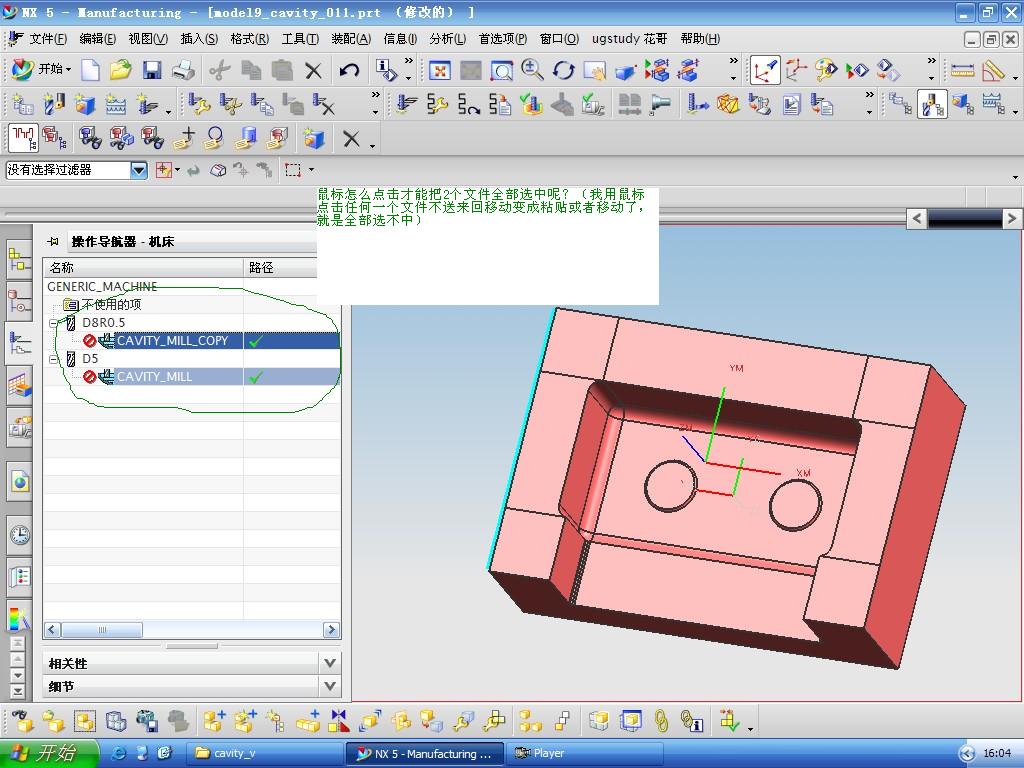1024x768 pixels.
Task: Click the WCS orientation icon
Action: [765, 70]
